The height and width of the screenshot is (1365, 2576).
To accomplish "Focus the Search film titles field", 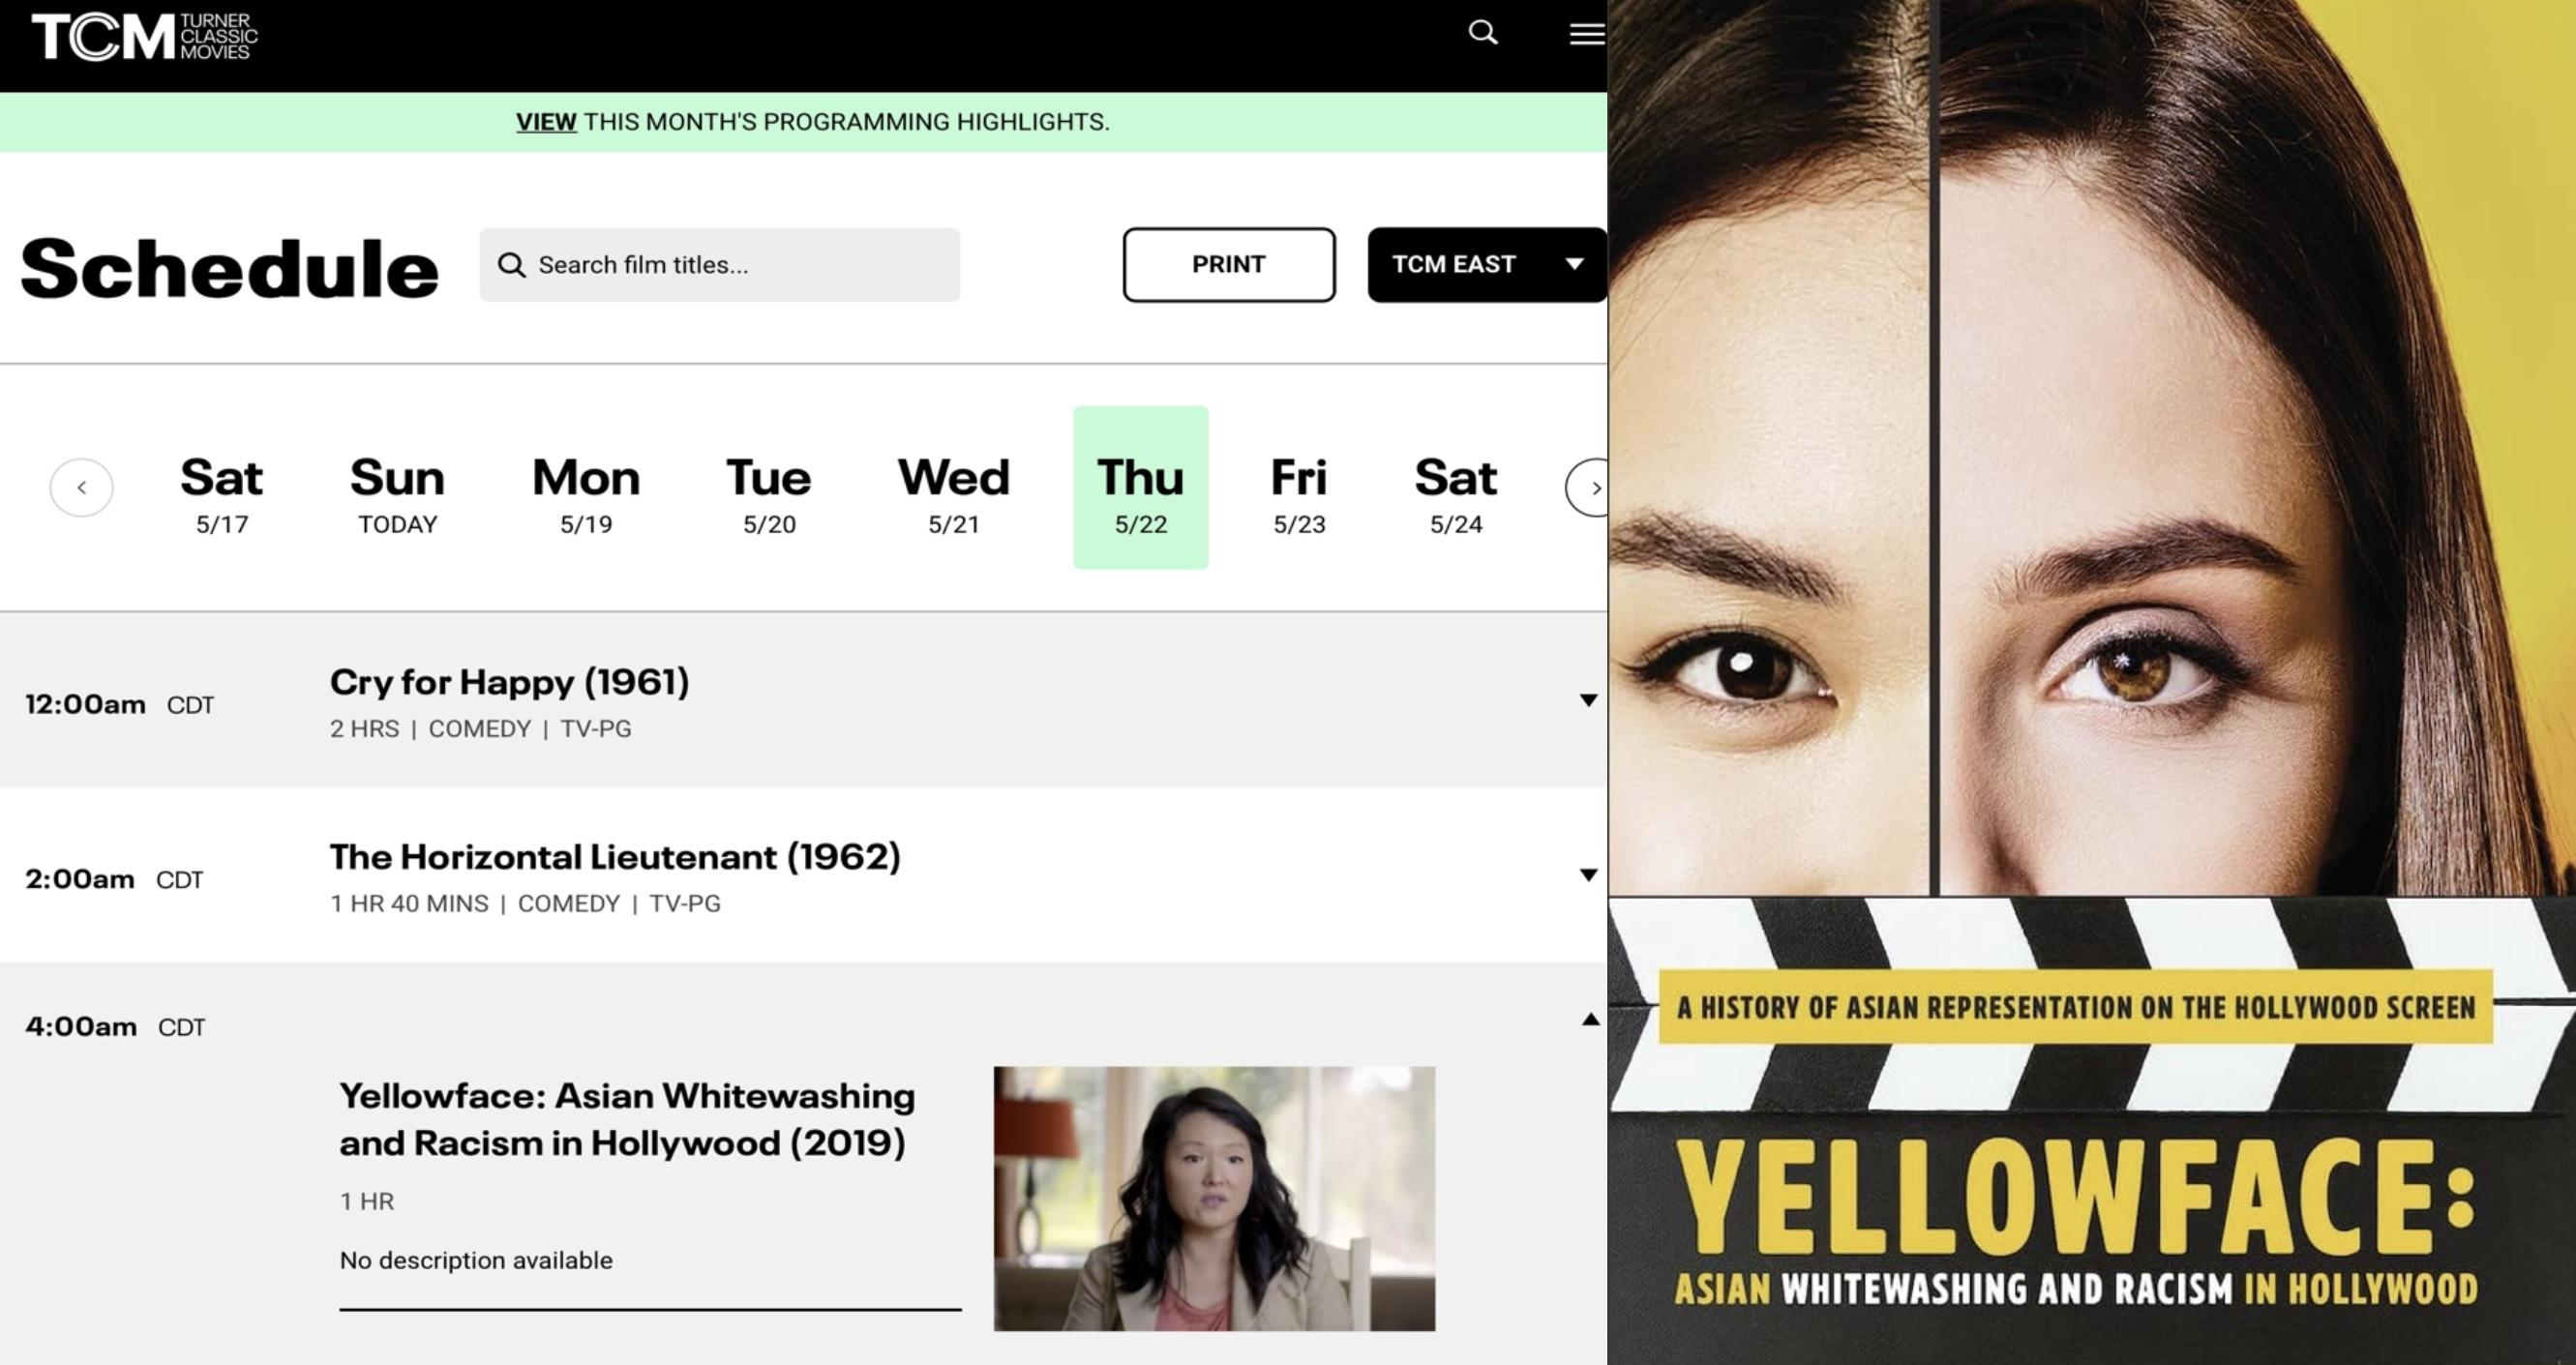I will [720, 265].
